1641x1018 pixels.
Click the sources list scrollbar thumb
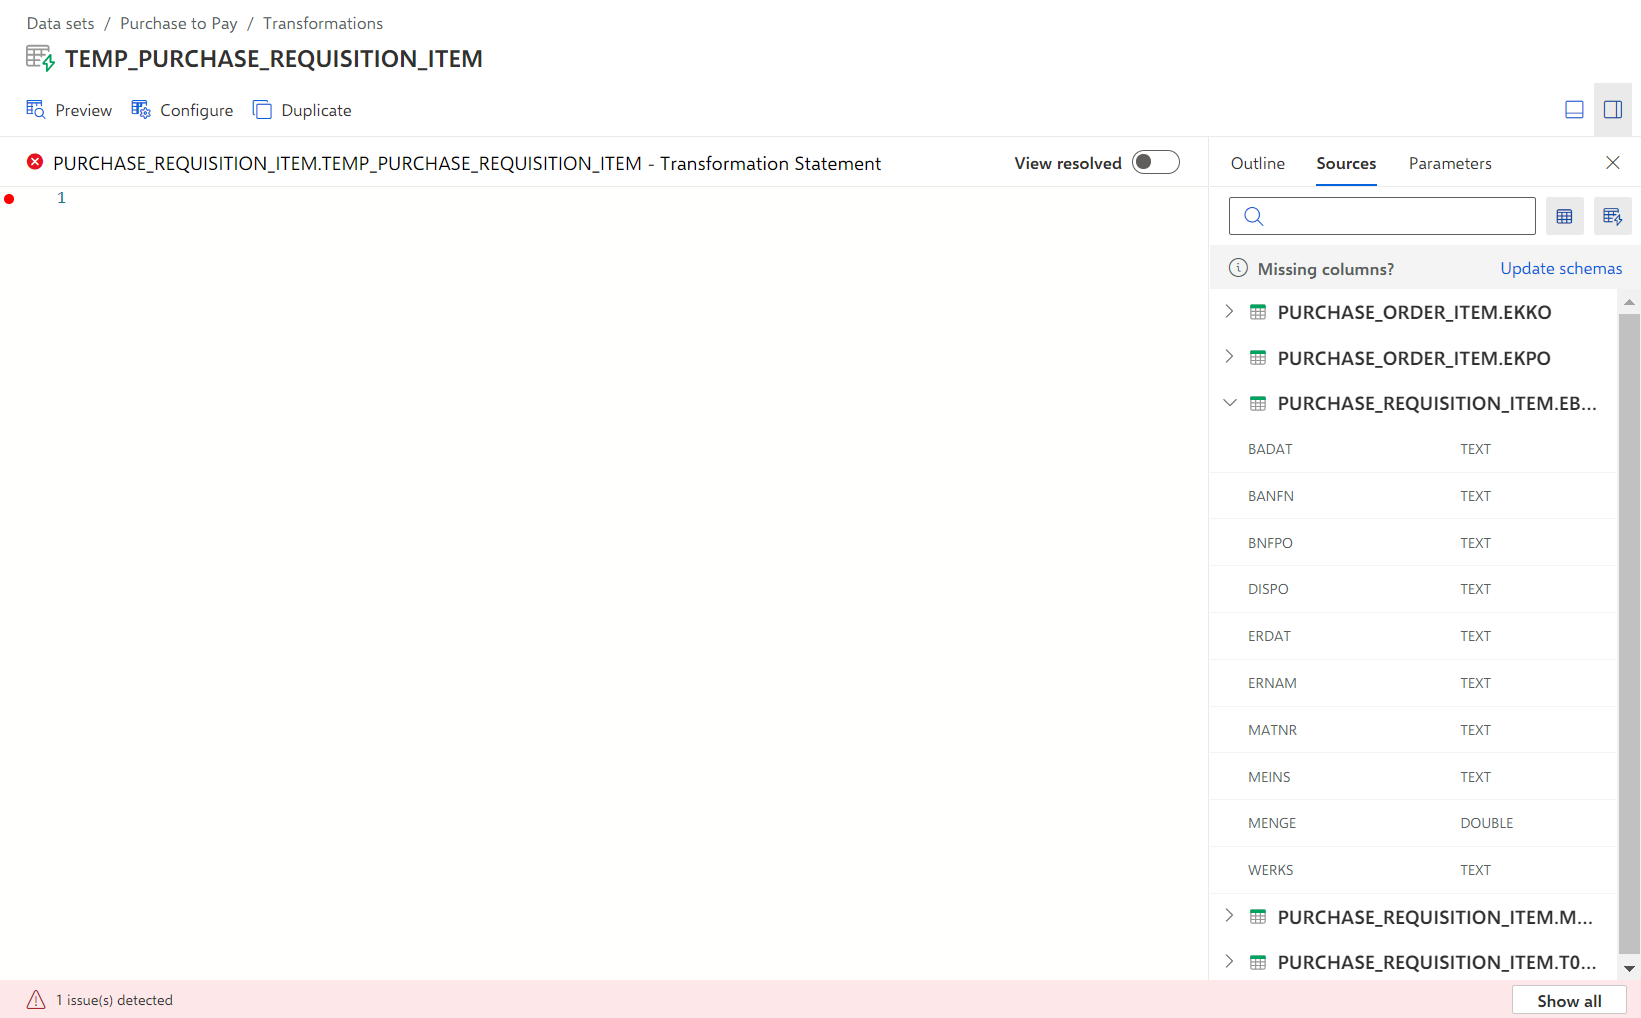1629,633
